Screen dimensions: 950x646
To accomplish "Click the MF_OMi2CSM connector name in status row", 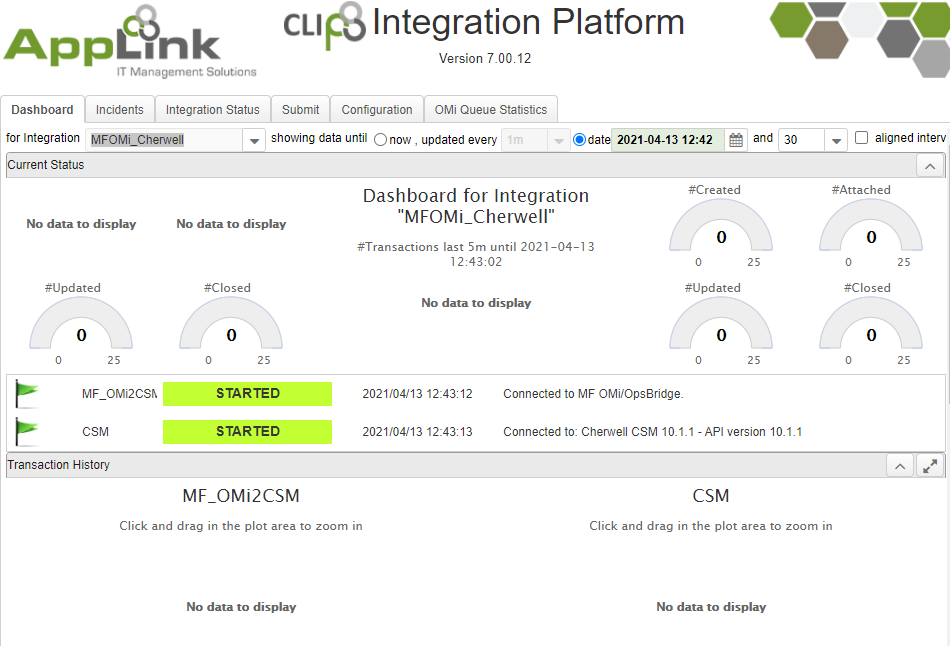I will 119,394.
